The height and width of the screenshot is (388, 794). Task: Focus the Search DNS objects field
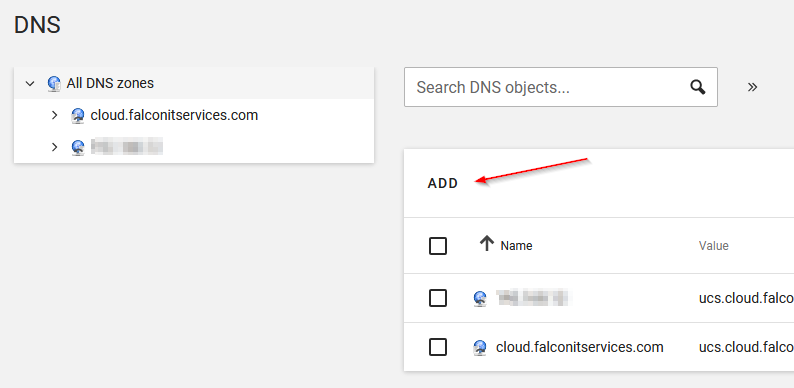click(x=561, y=87)
